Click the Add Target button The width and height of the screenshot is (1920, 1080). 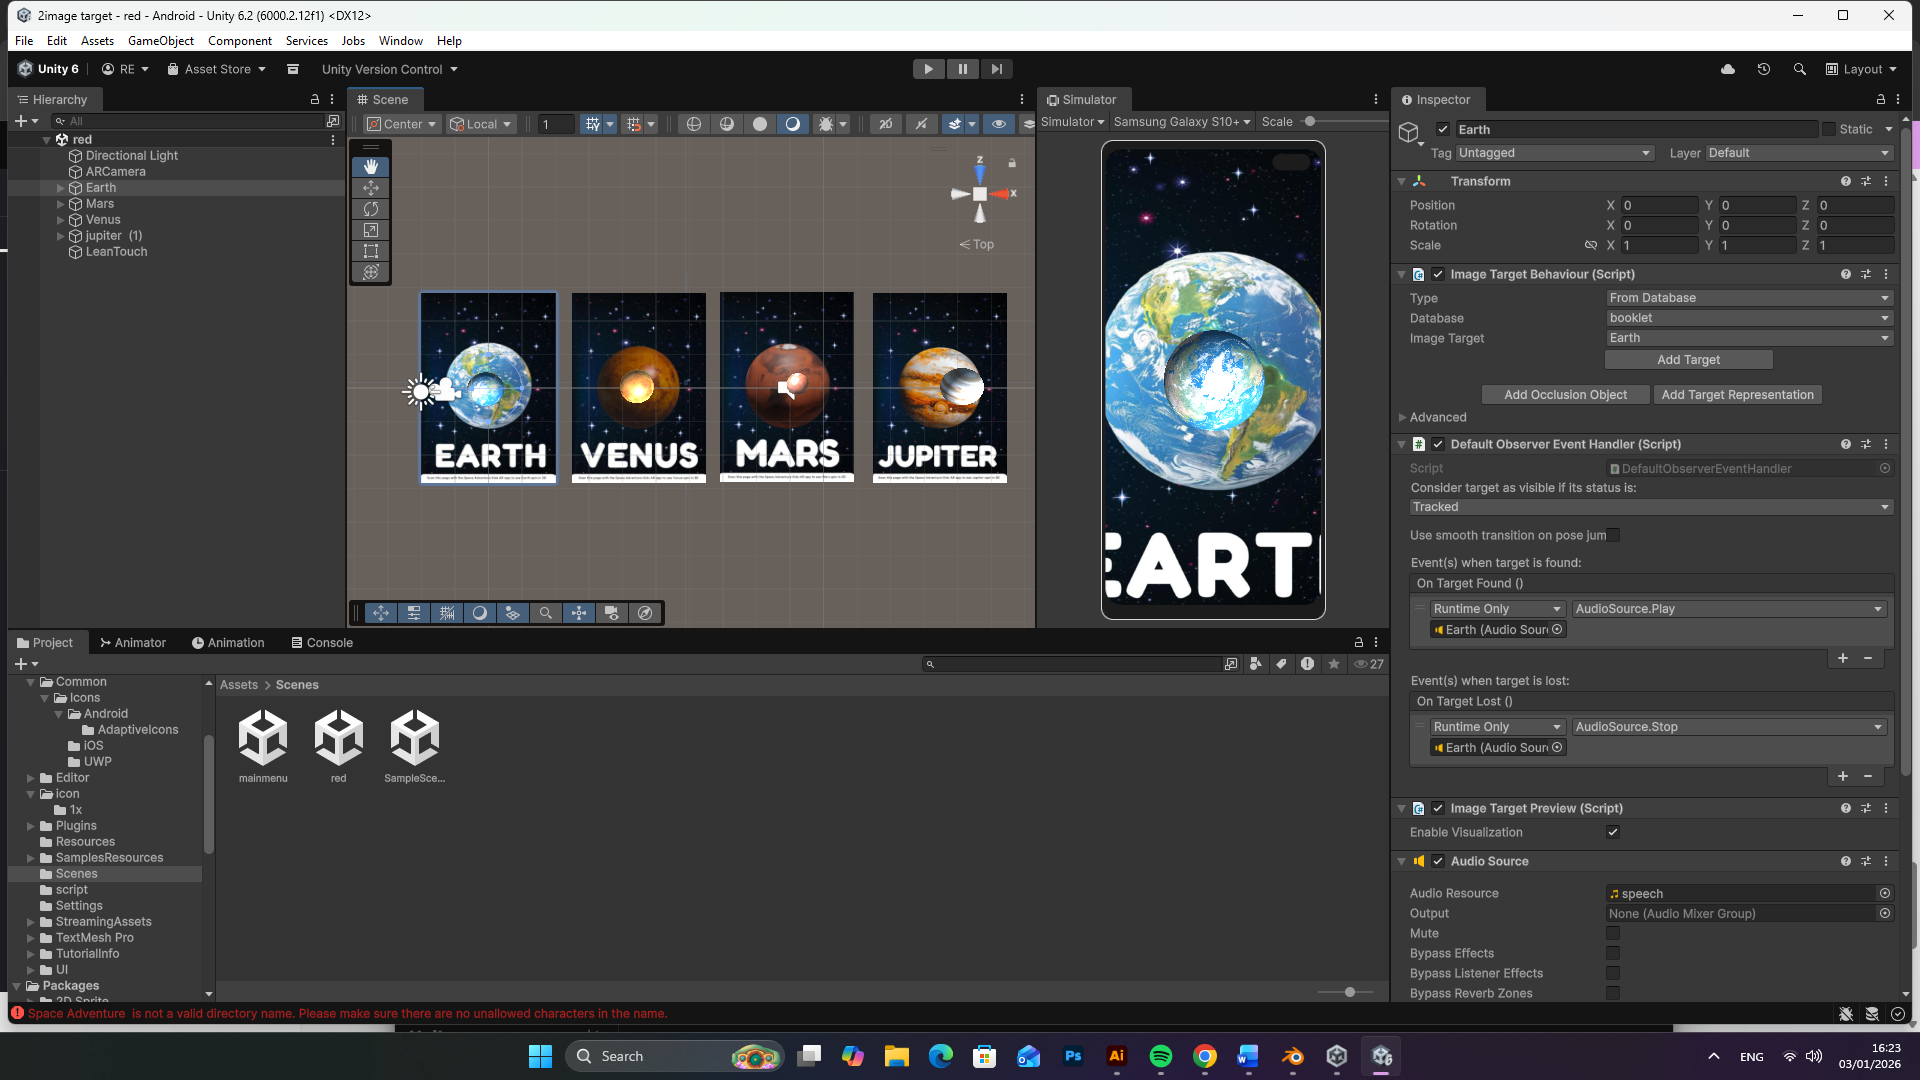pyautogui.click(x=1688, y=360)
